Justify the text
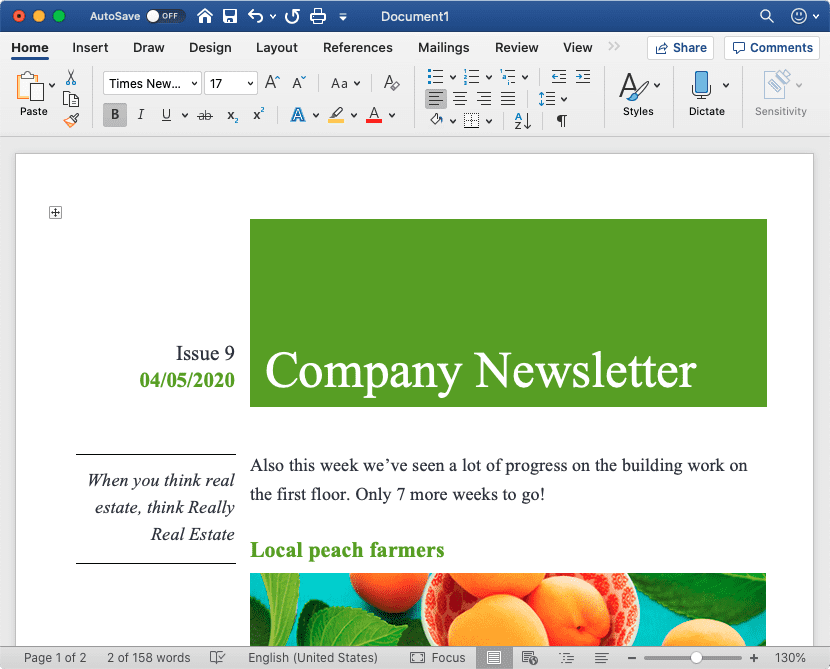The image size is (830, 669). coord(508,98)
